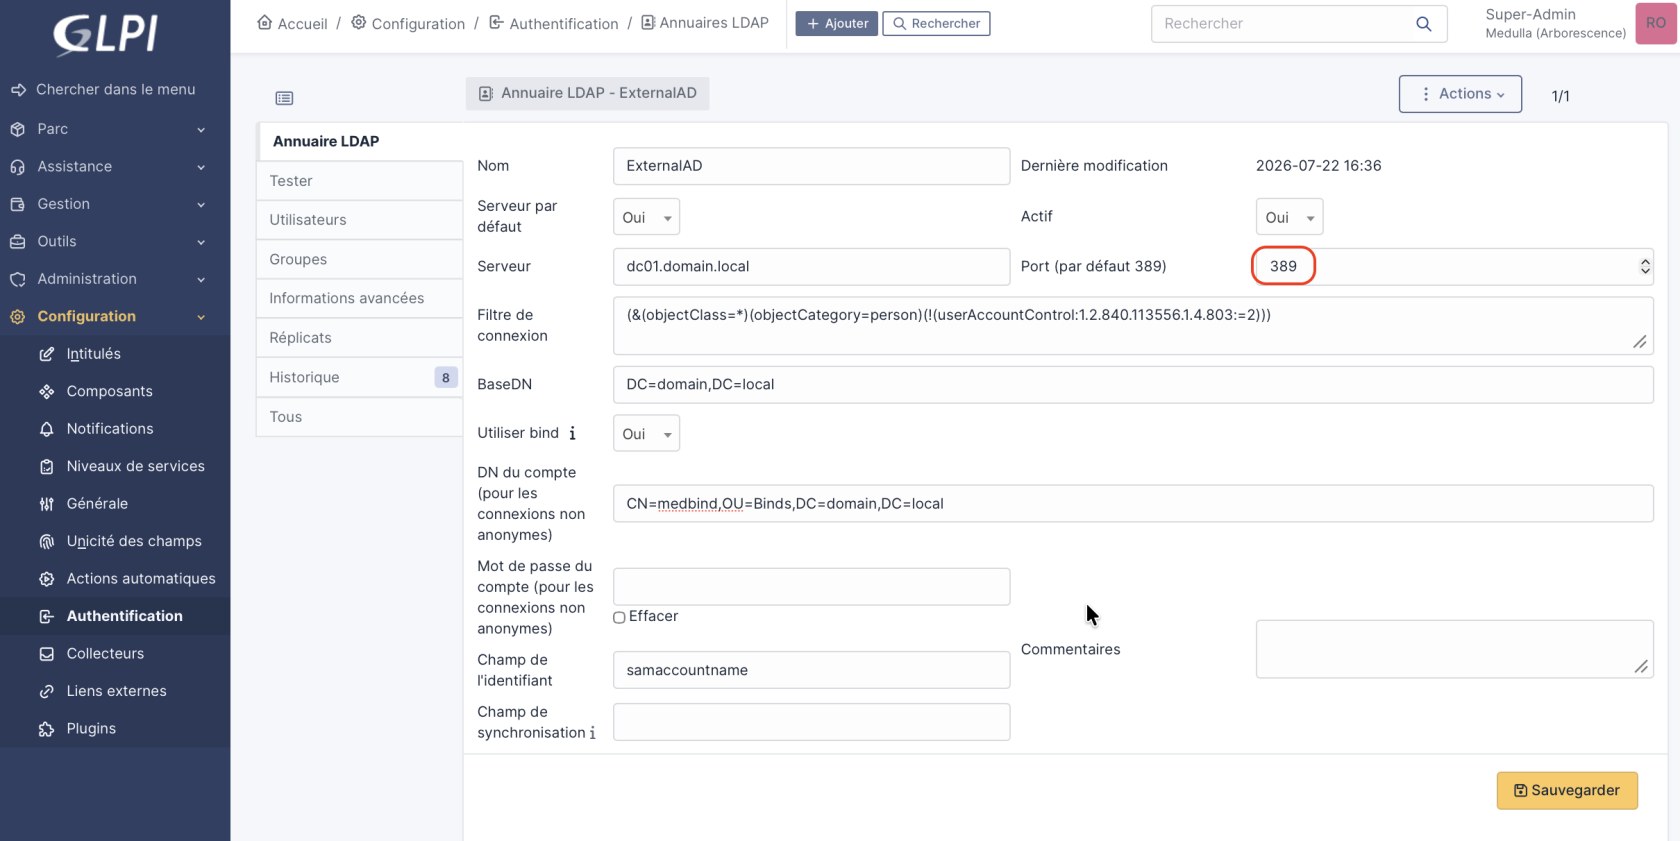Click the Serveur input field
Screen dimensions: 1680x841
tap(811, 267)
